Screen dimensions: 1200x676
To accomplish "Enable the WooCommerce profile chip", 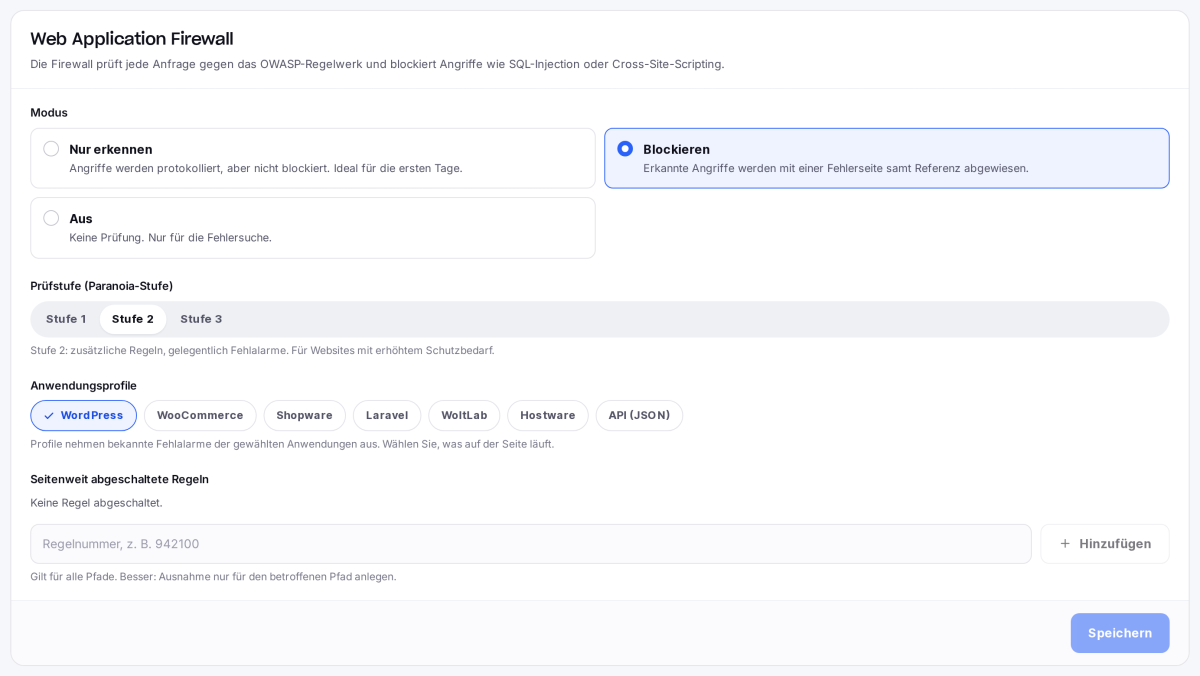I will tap(200, 415).
